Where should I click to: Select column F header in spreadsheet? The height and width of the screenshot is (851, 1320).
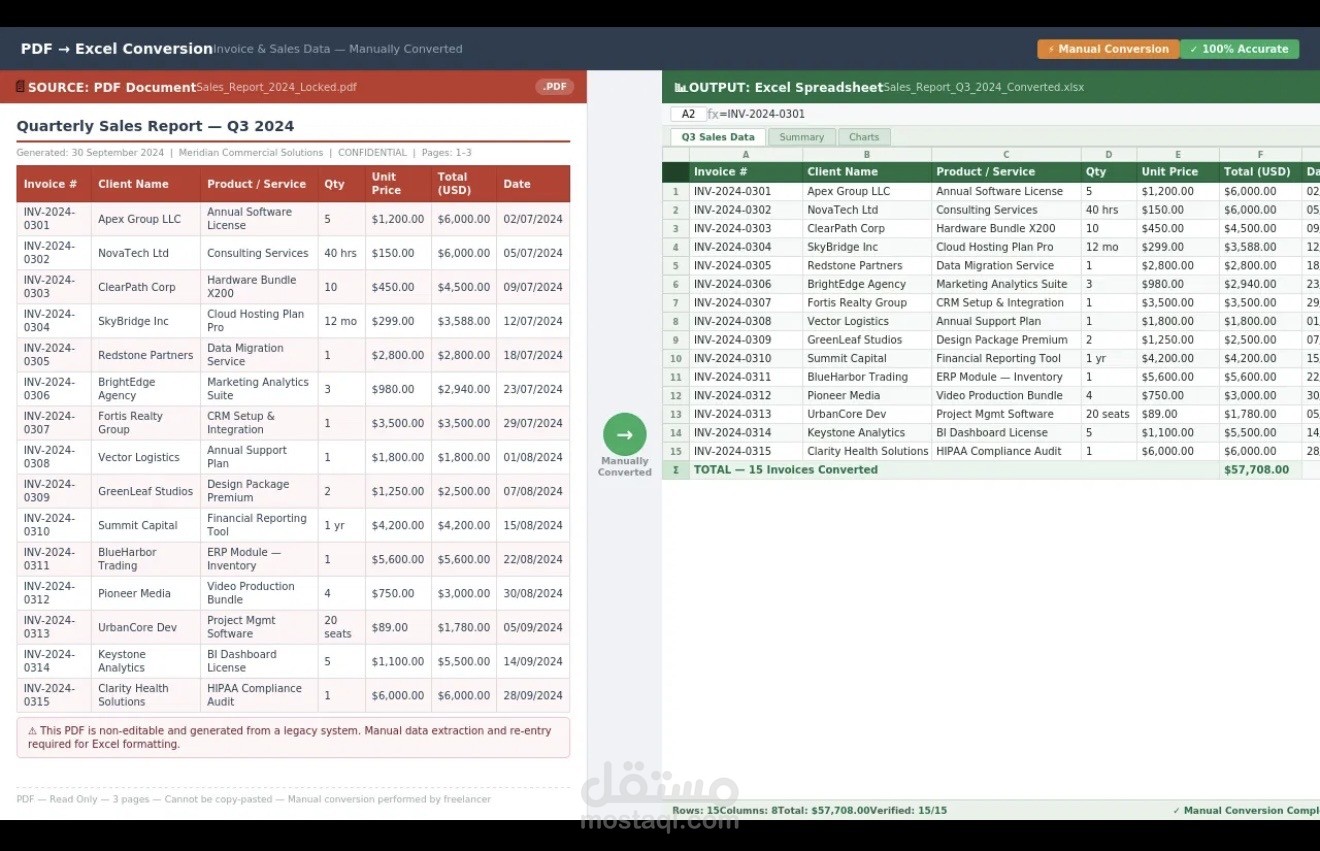click(1260, 155)
